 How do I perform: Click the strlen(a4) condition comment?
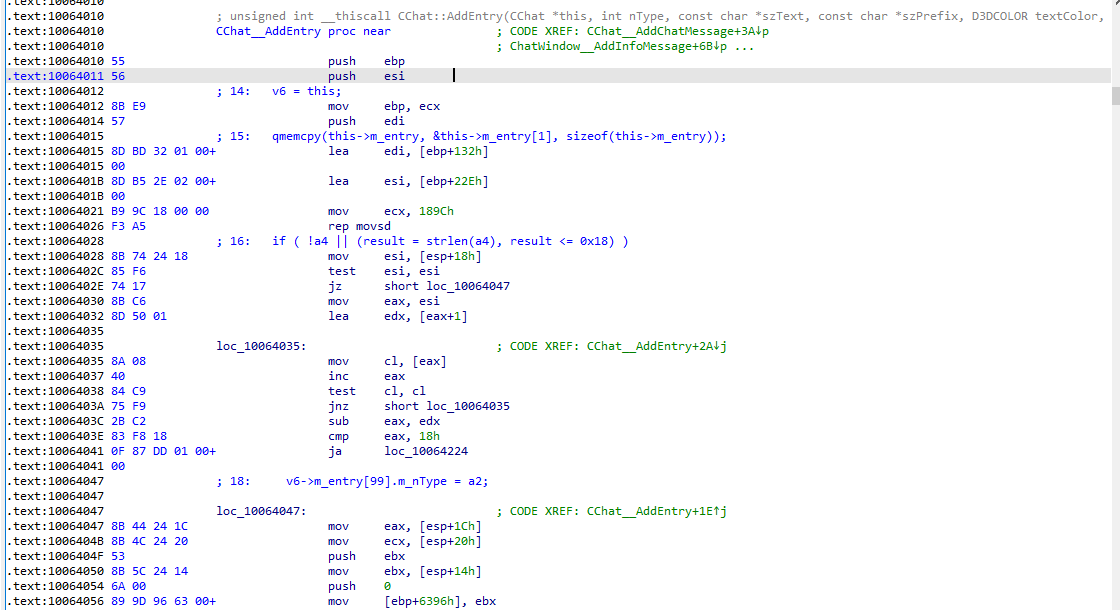coord(450,241)
